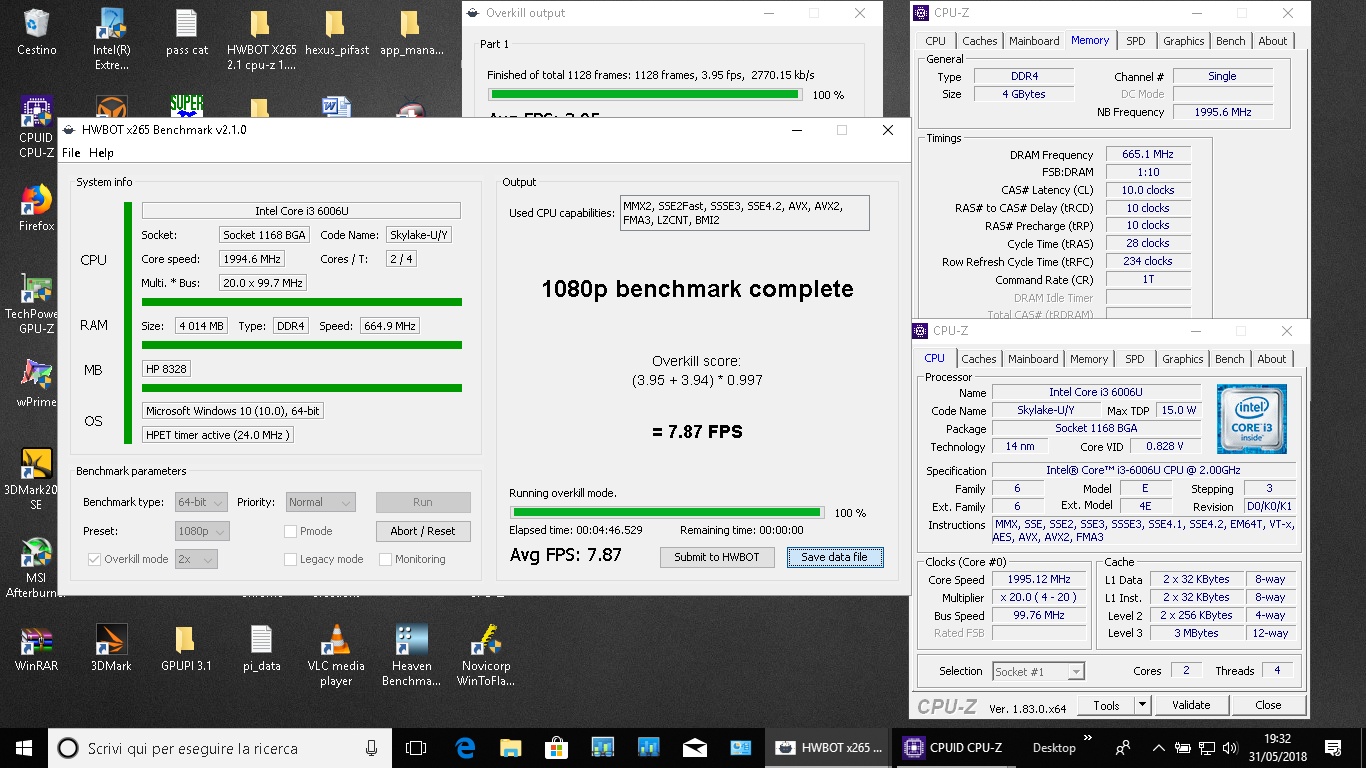
Task: Open the Overkill mode 2x dropdown
Action: [196, 559]
